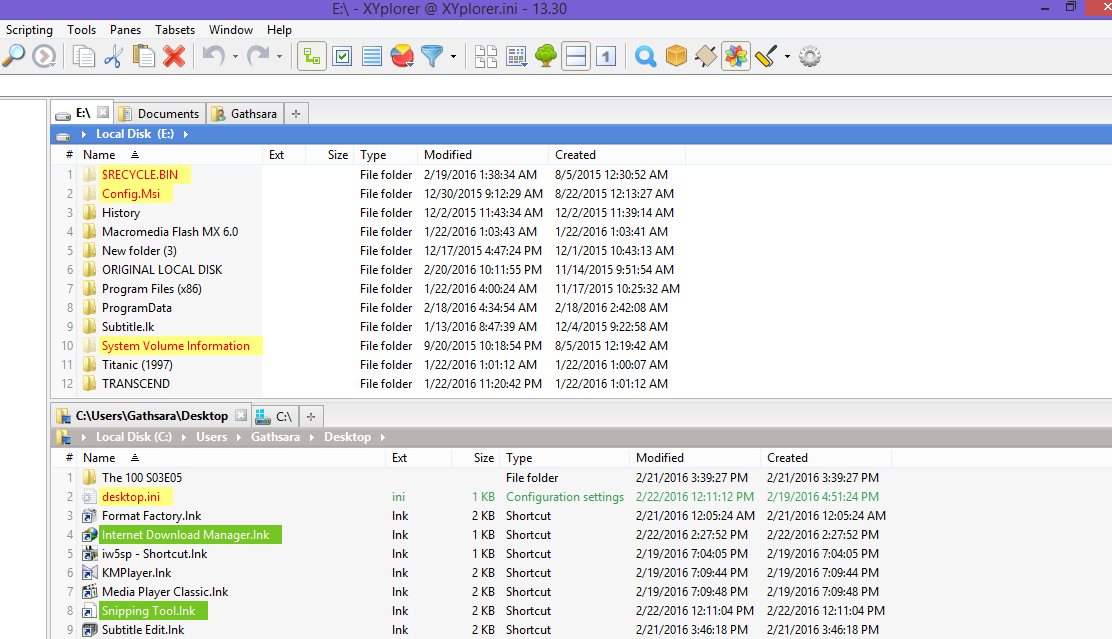Click KMPlayer.lnk file icon

[89, 573]
